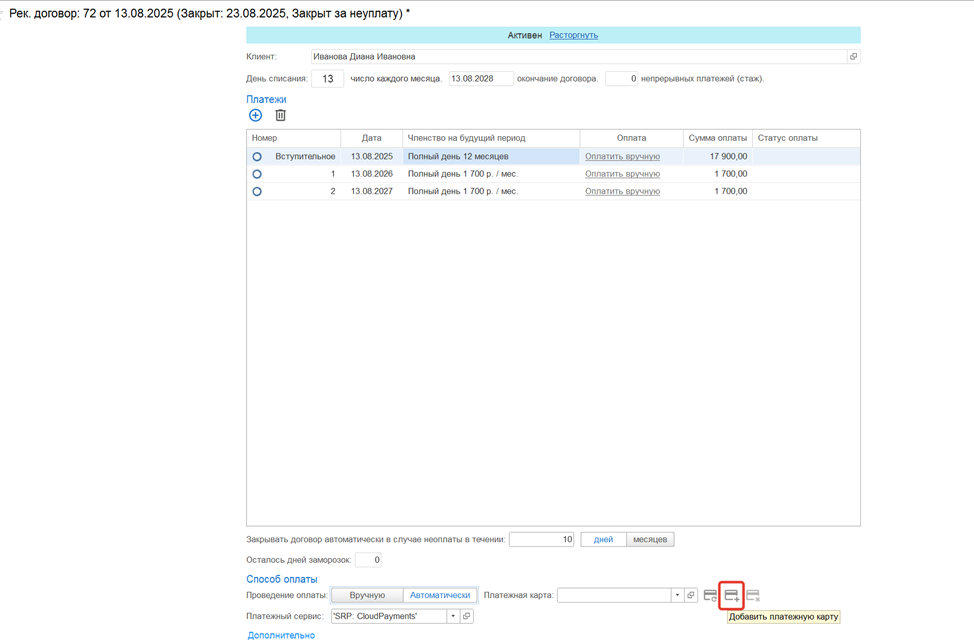Click Добавить платежную карту icon
This screenshot has height=640, width=974.
732,595
